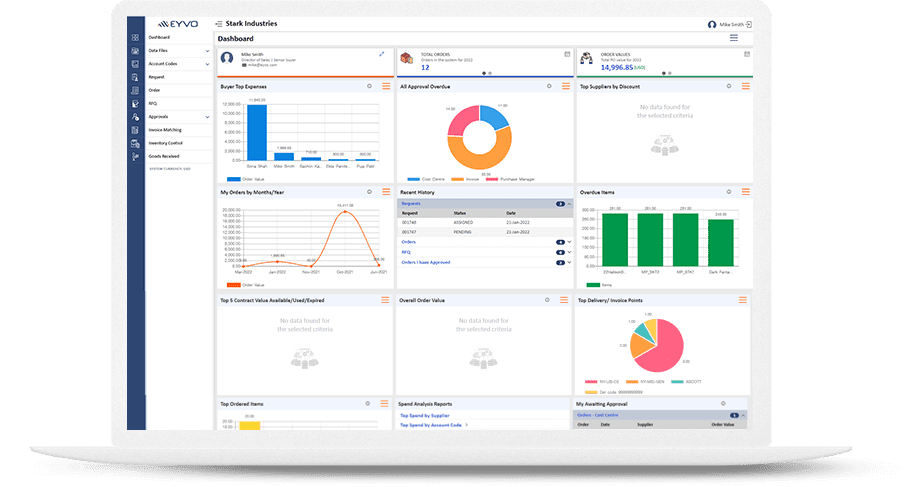
Task: Click the dashboard grid icon in left rail
Action: tap(134, 38)
